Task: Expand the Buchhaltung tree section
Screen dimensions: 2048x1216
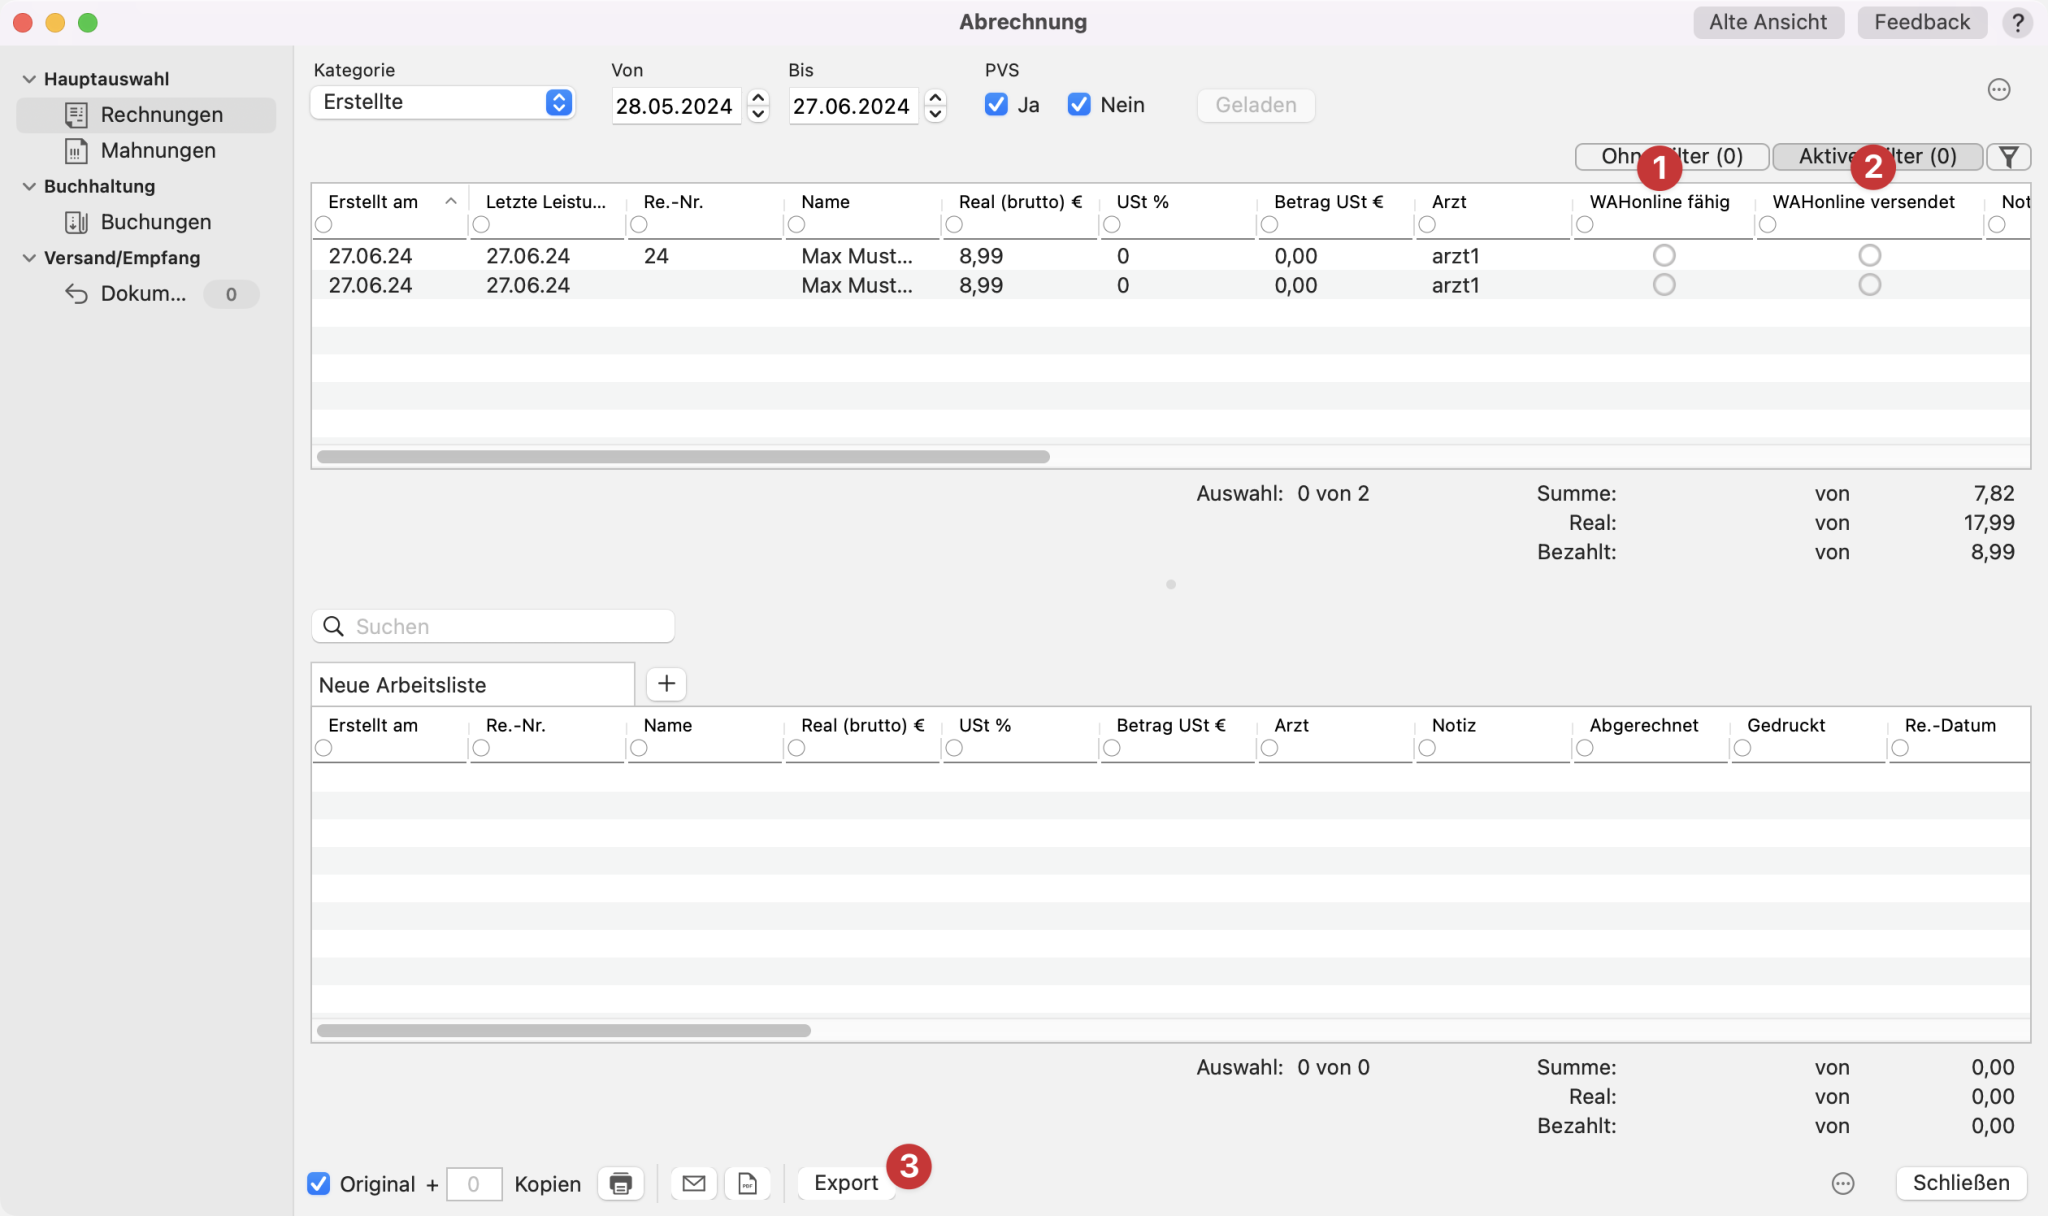Action: click(27, 185)
